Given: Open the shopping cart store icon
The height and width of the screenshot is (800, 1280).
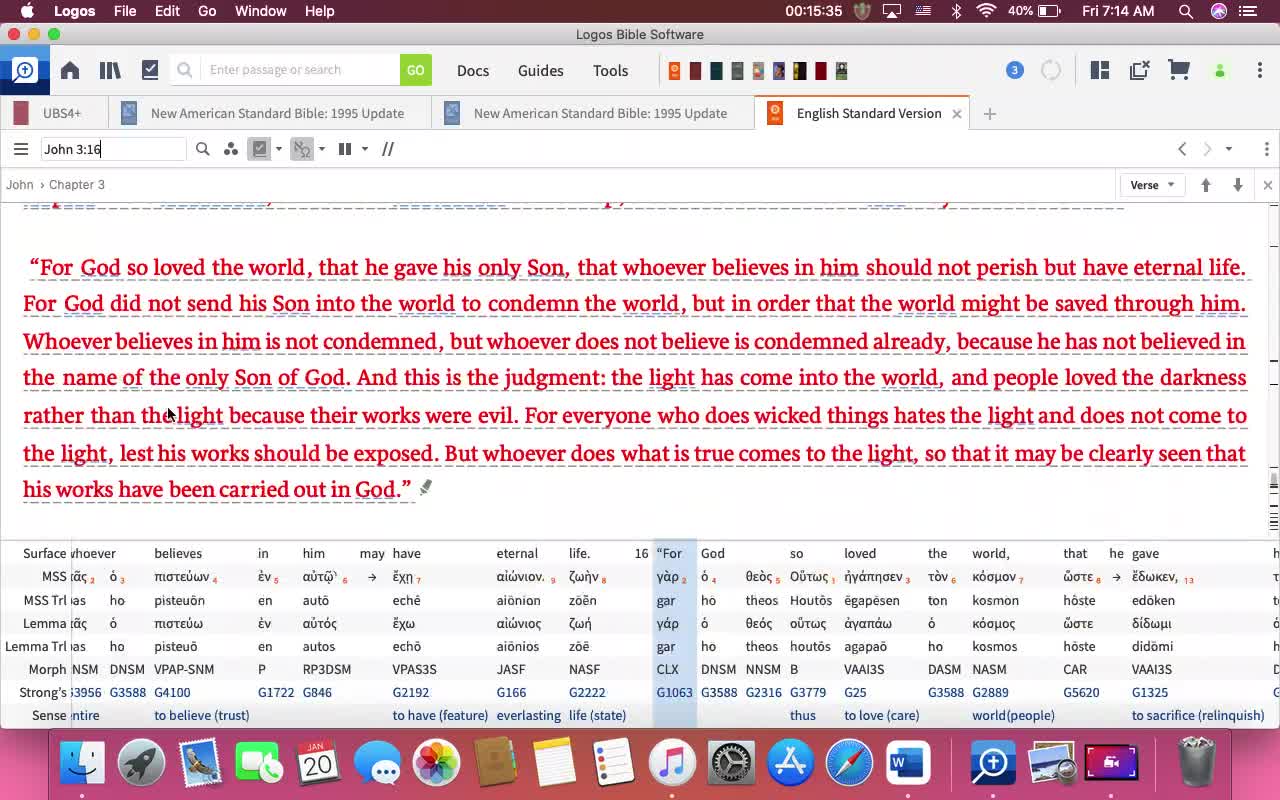Looking at the screenshot, I should (x=1179, y=70).
